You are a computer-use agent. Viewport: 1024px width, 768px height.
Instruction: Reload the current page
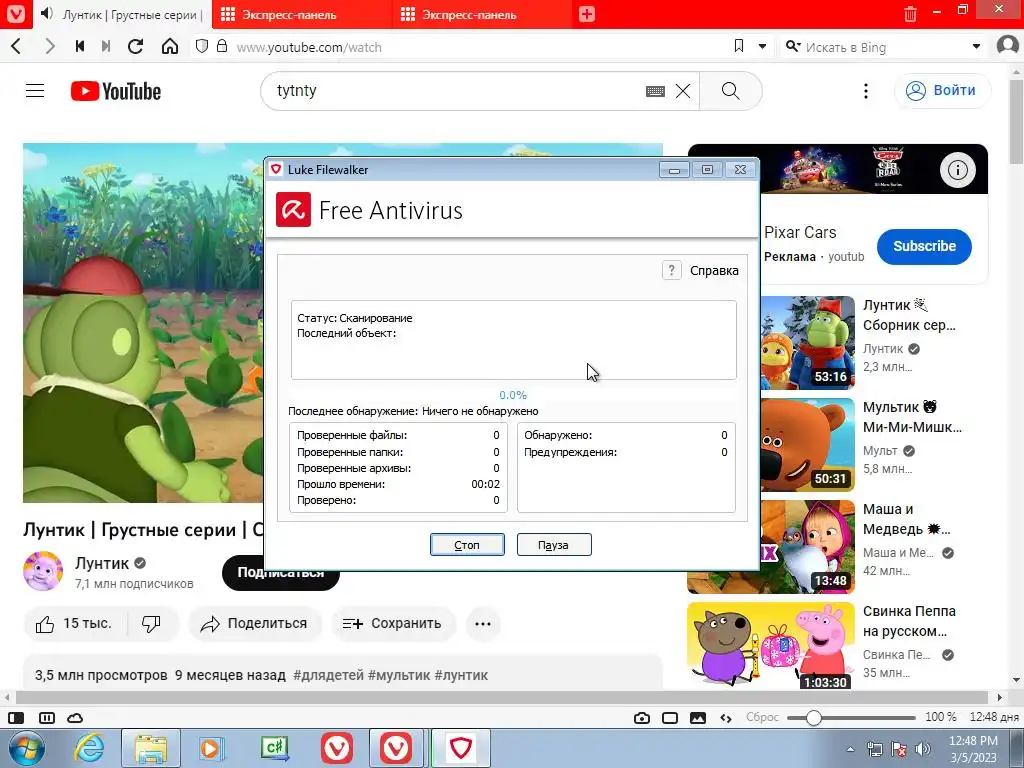coord(135,46)
